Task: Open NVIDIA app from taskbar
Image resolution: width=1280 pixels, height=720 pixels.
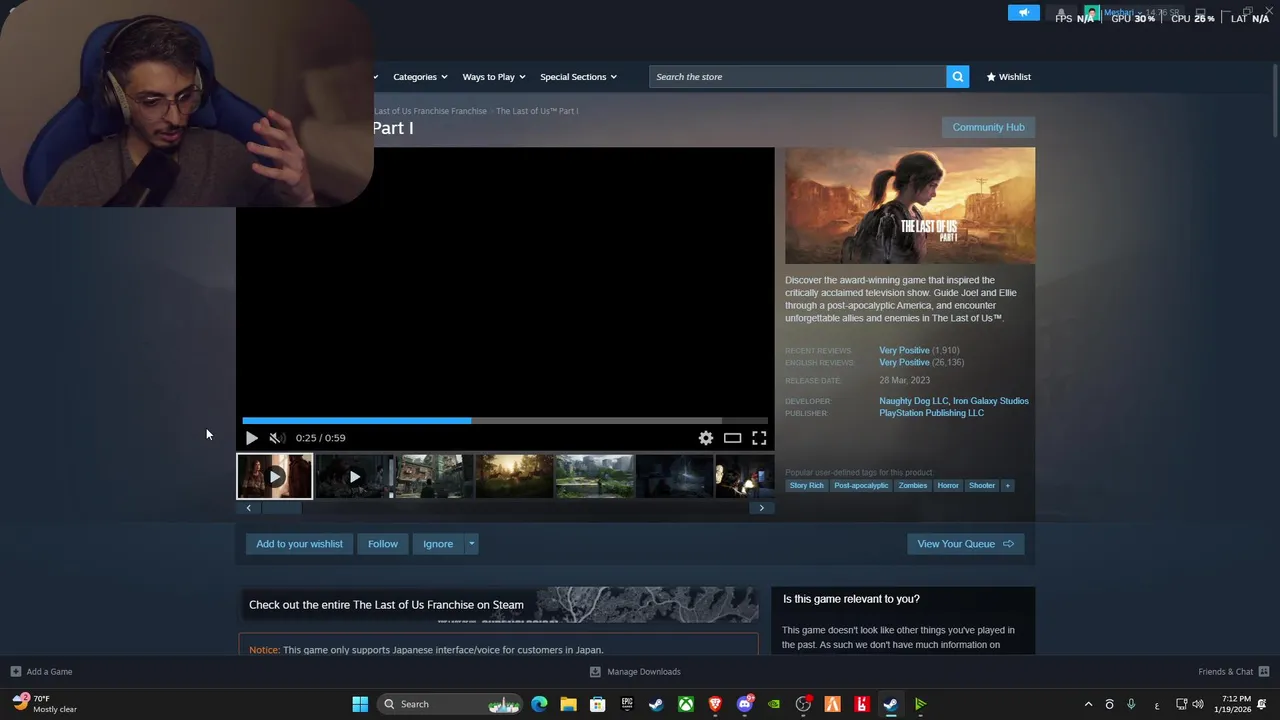Action: point(774,704)
